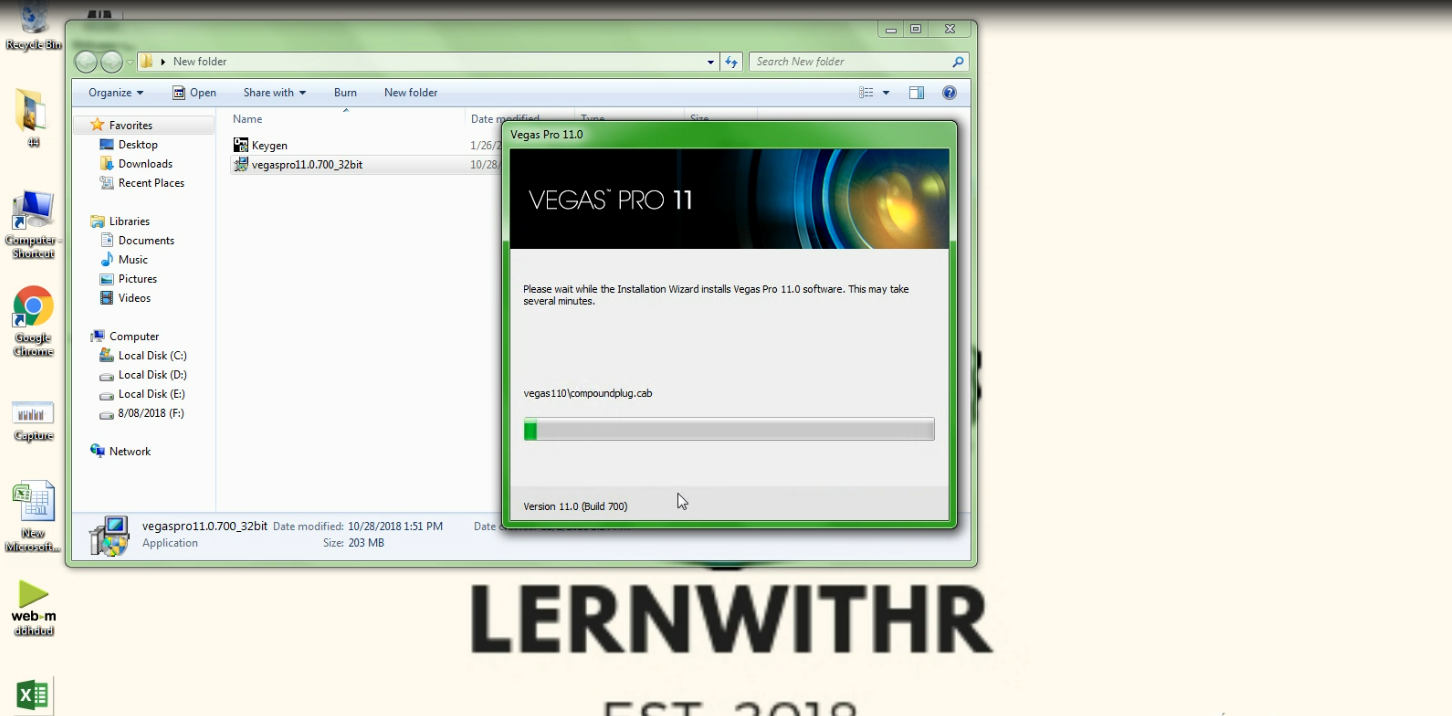This screenshot has height=716, width=1452.
Task: Click the Vegas Pro 11.0 dialog title bar
Action: 729,134
